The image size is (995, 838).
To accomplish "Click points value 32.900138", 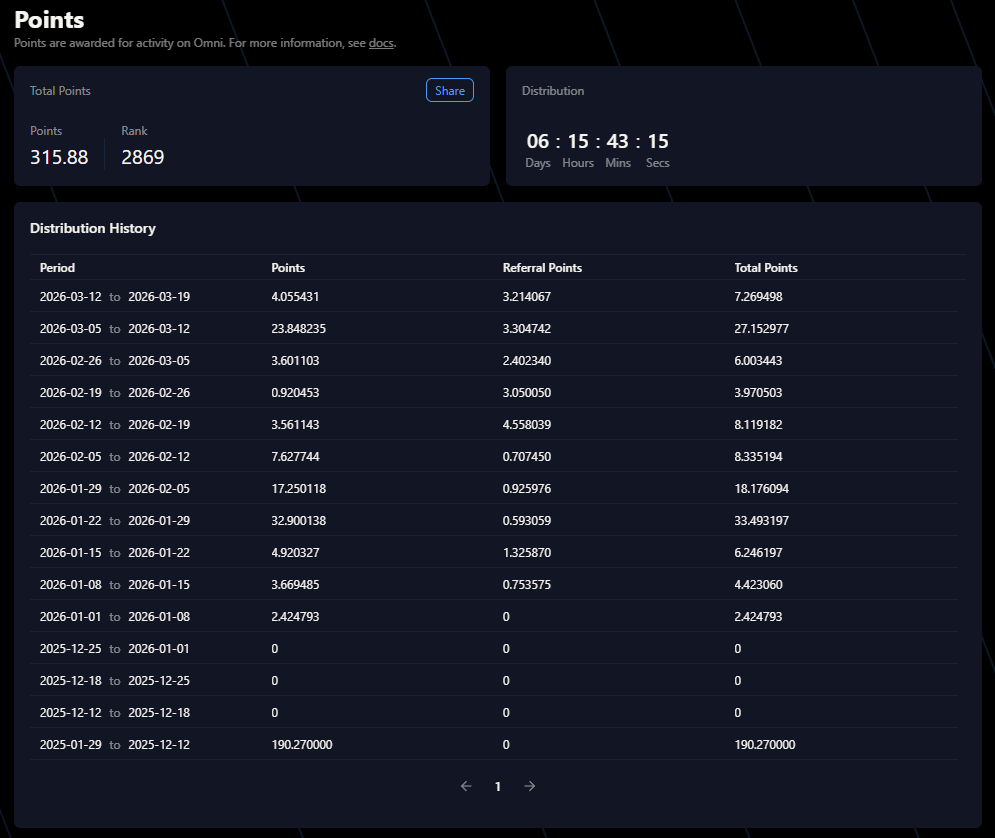I will coord(298,521).
